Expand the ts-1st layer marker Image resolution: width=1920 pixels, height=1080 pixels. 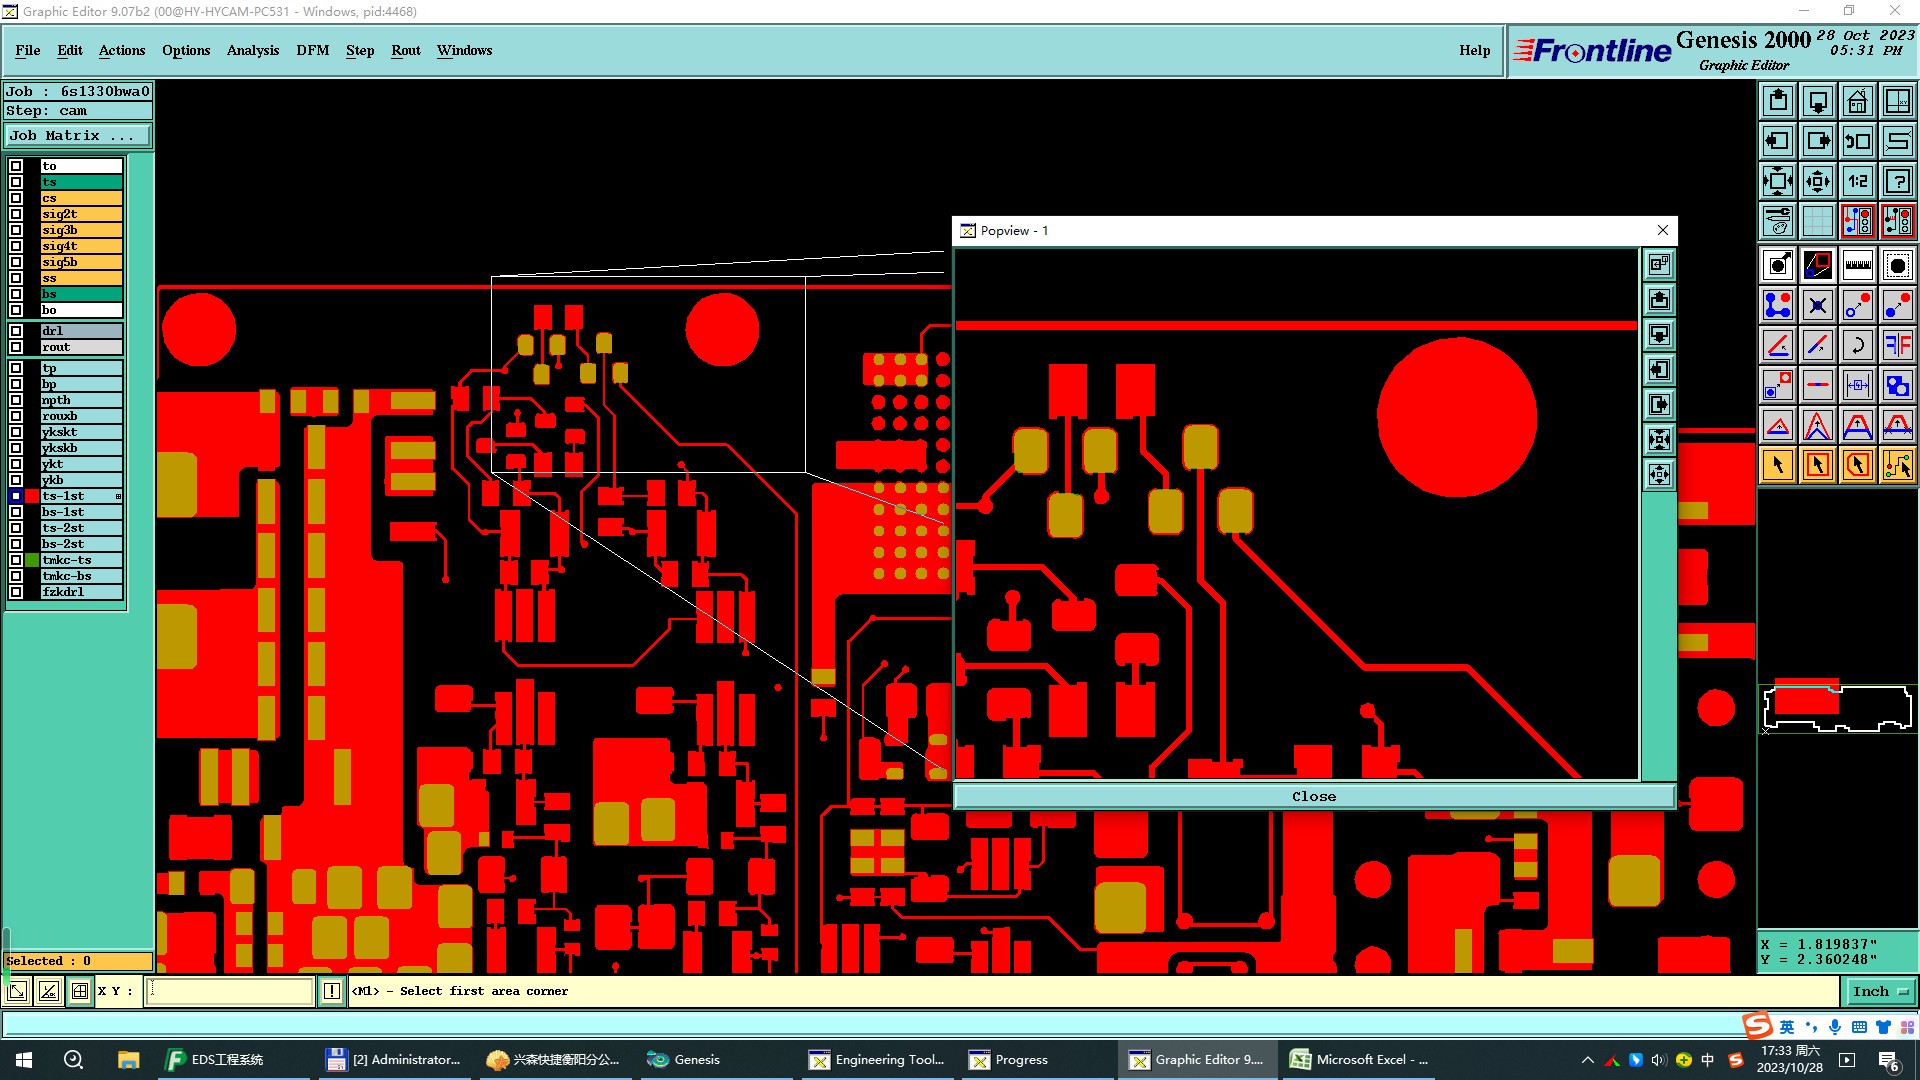[x=118, y=496]
